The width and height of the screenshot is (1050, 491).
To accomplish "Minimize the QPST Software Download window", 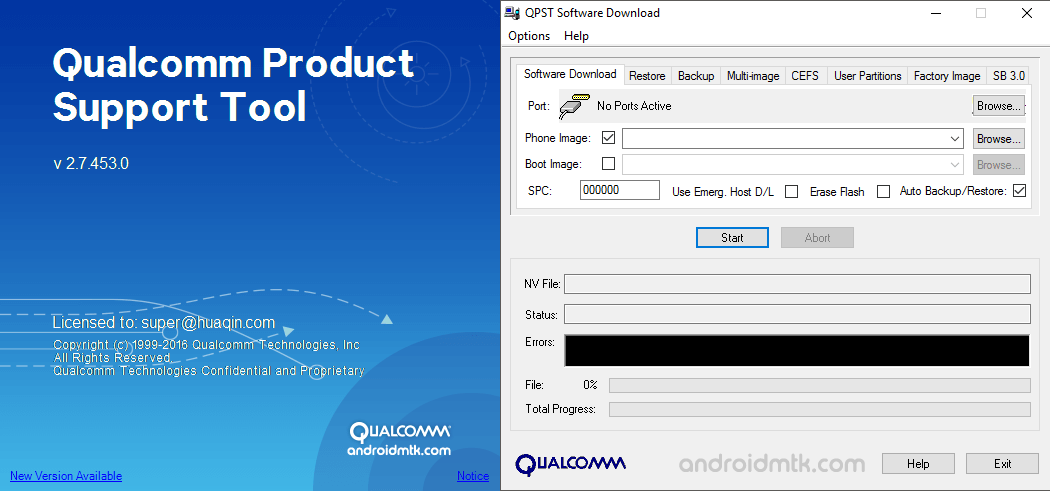I will click(935, 13).
